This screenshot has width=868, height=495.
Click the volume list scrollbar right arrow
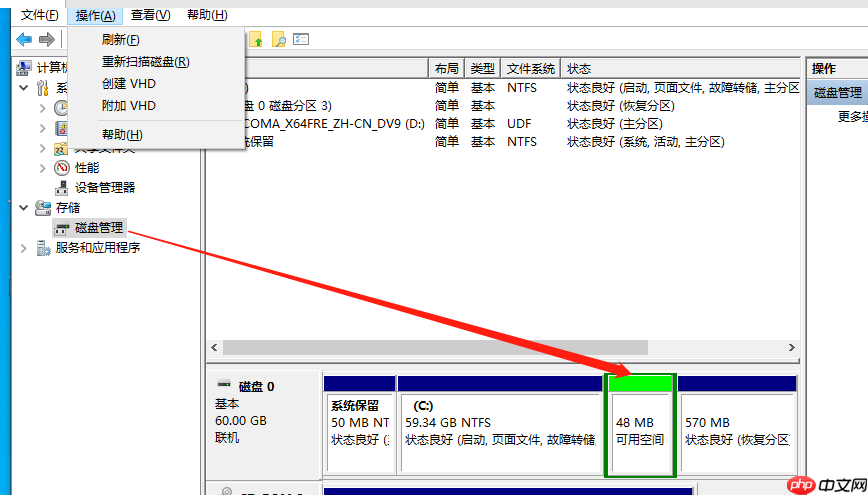click(x=792, y=348)
